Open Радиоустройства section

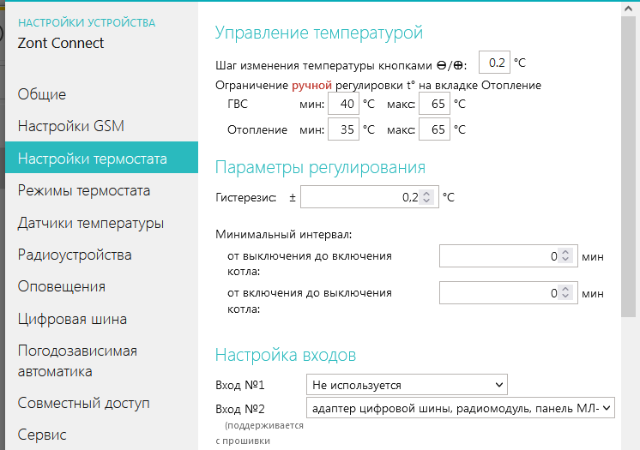tap(75, 254)
